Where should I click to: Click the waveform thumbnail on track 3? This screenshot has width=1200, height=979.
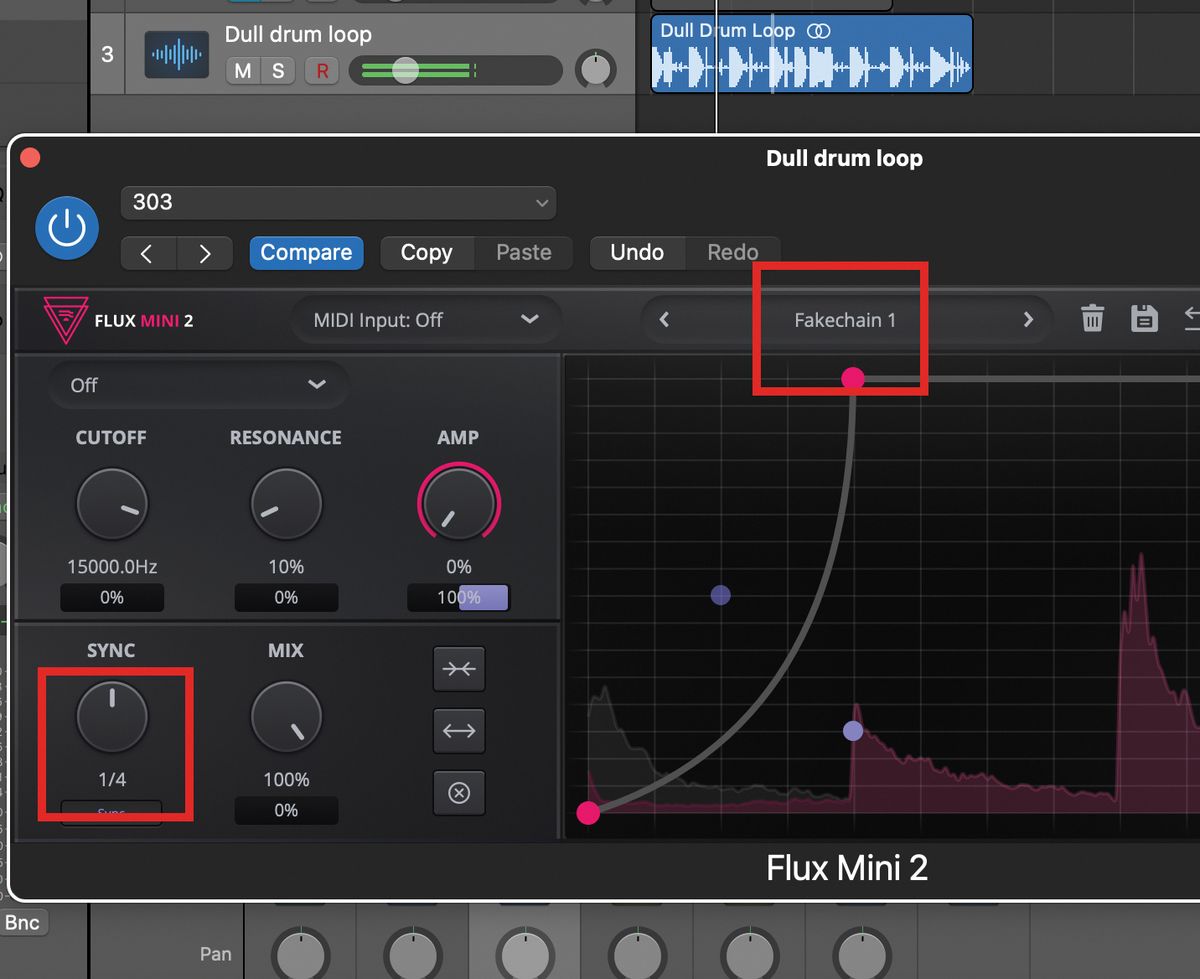click(x=176, y=53)
